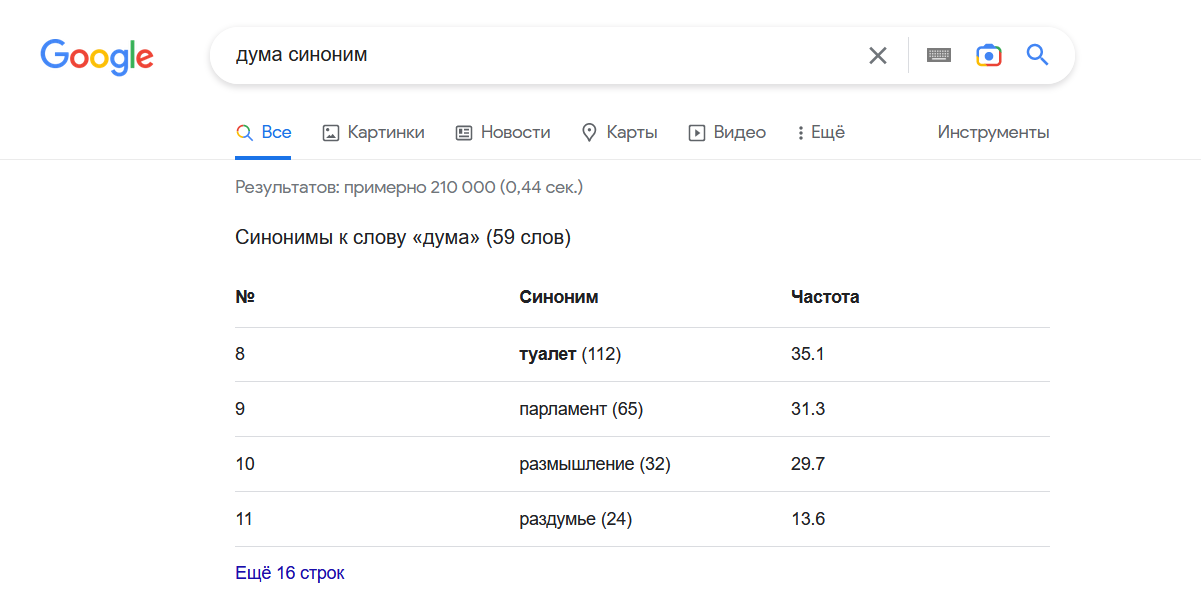Click the парламент synonym entry
Viewport: 1201px width, 607px height.
(563, 409)
